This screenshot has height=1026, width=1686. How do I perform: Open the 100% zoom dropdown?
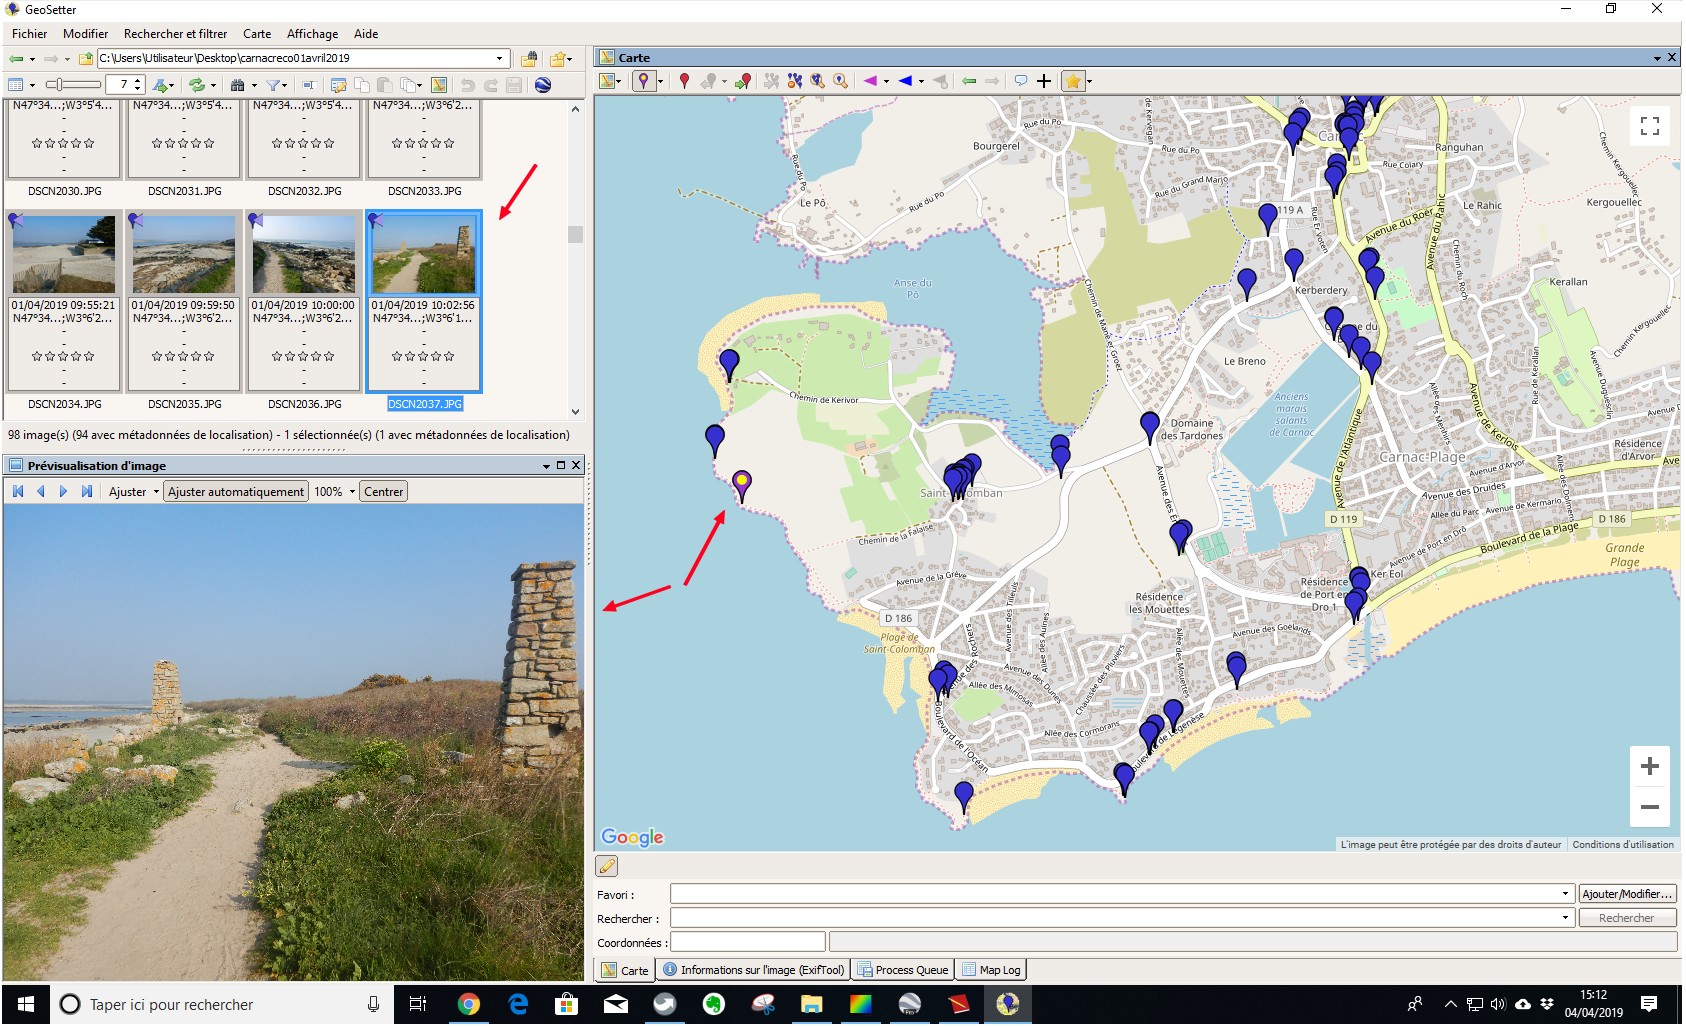coord(352,492)
